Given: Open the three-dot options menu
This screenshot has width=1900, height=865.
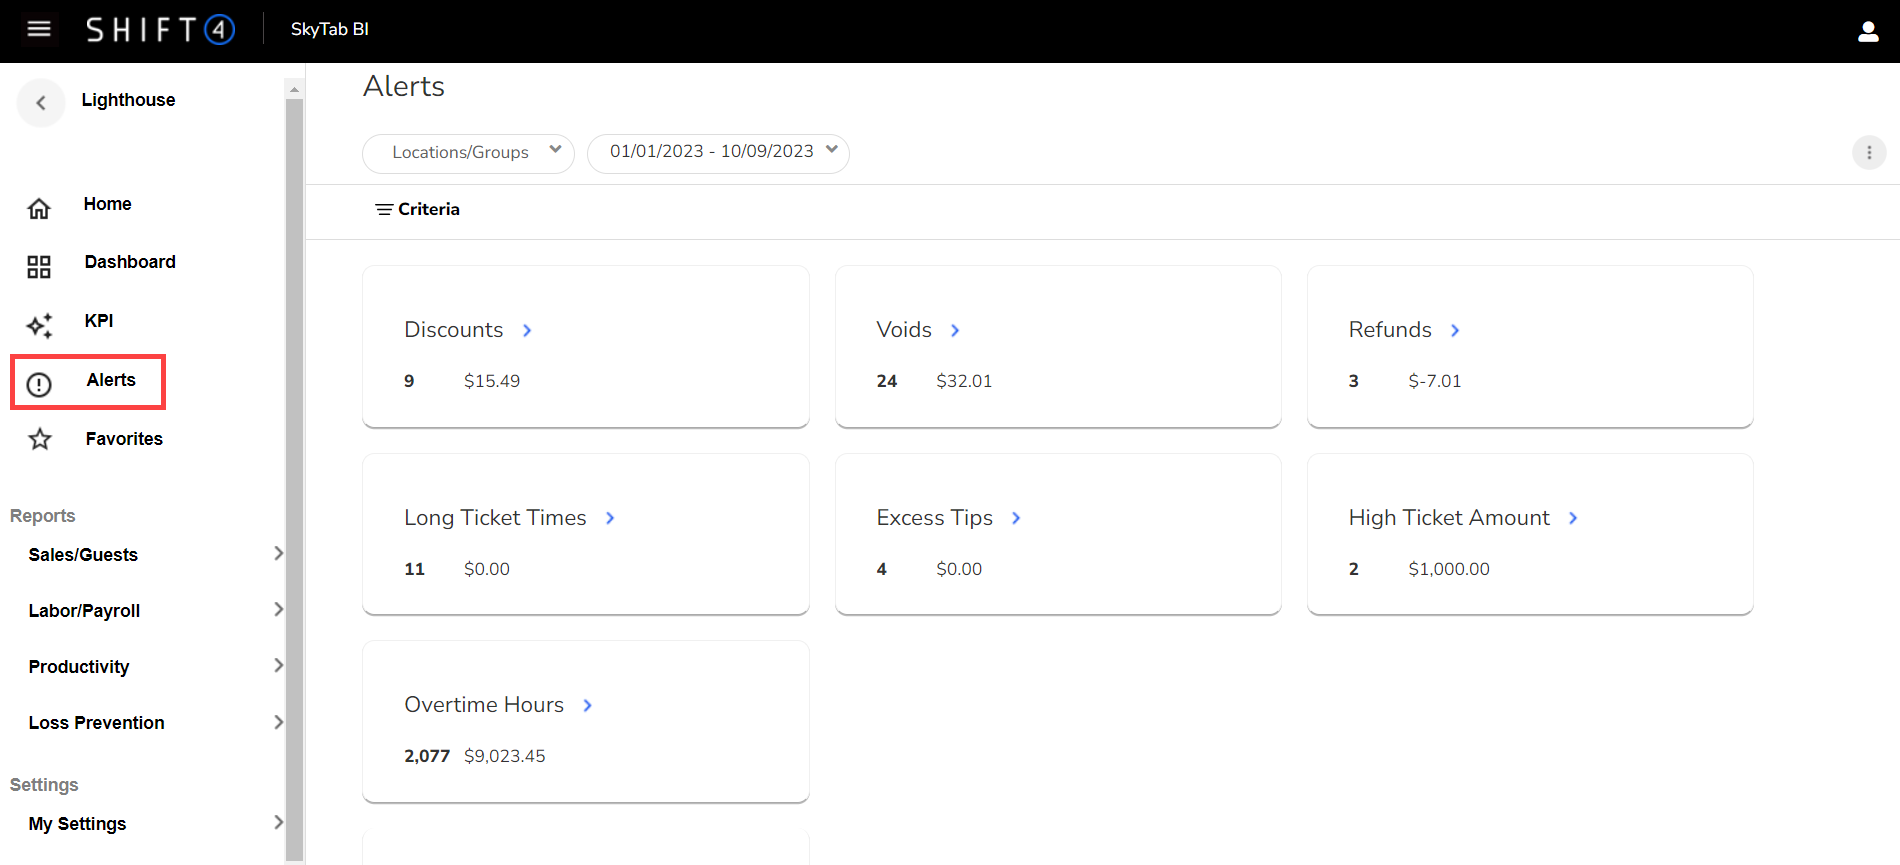Looking at the screenshot, I should click(1868, 153).
